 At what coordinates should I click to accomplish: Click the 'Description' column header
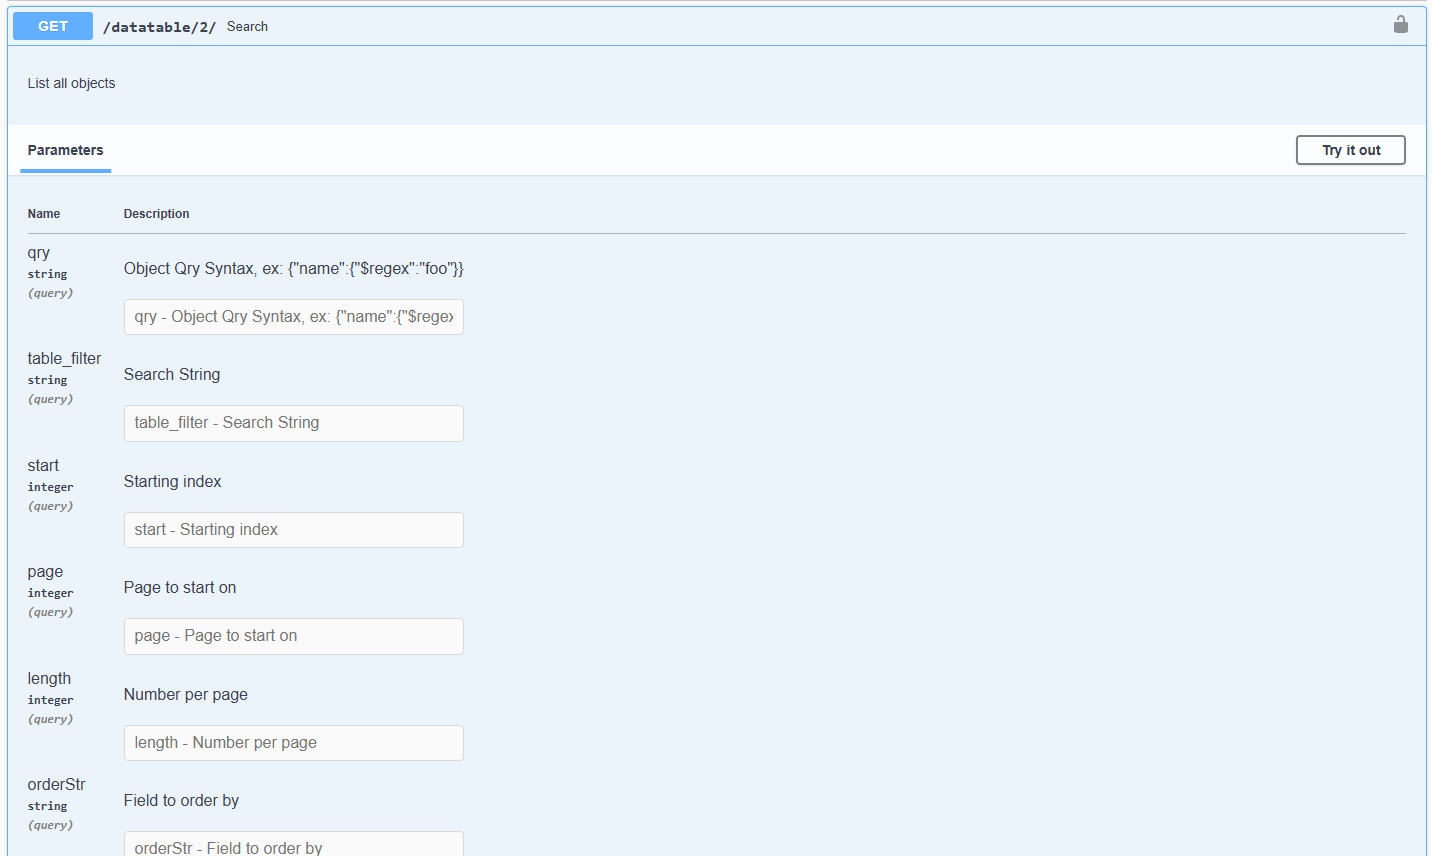(156, 214)
